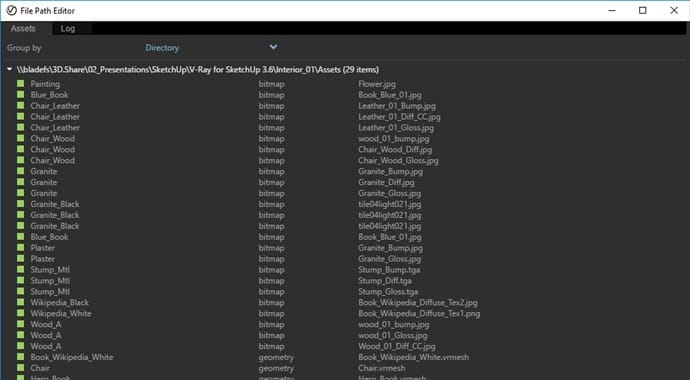Choose the Stump_Gloss.tga file entry

point(388,292)
